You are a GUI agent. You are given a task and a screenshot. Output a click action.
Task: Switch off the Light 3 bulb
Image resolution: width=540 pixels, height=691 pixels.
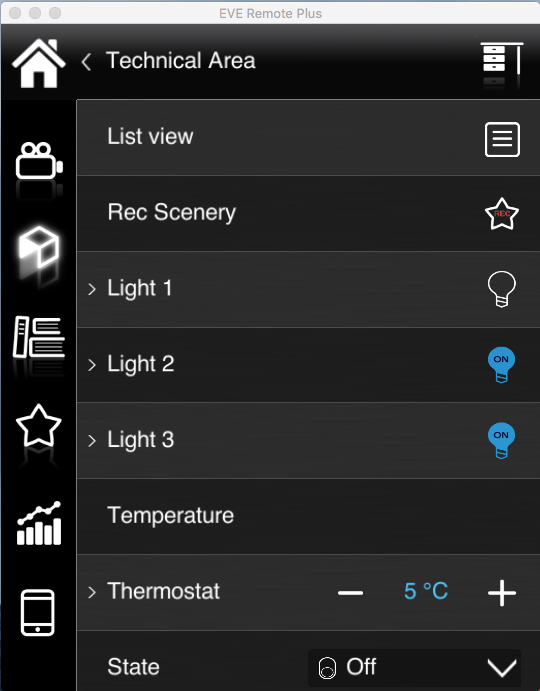501,441
